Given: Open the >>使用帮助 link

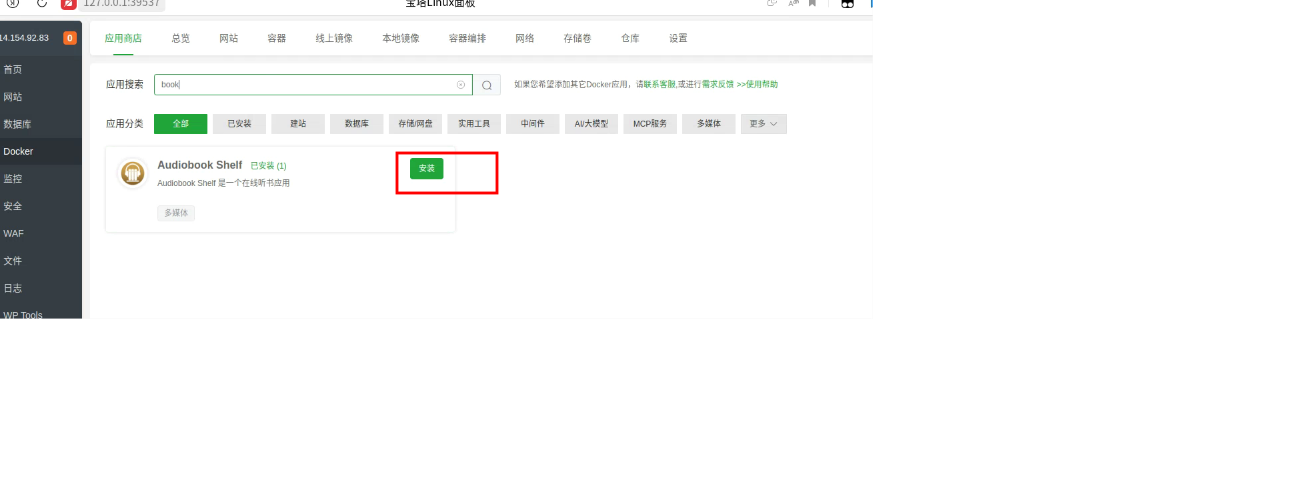Looking at the screenshot, I should pyautogui.click(x=757, y=85).
